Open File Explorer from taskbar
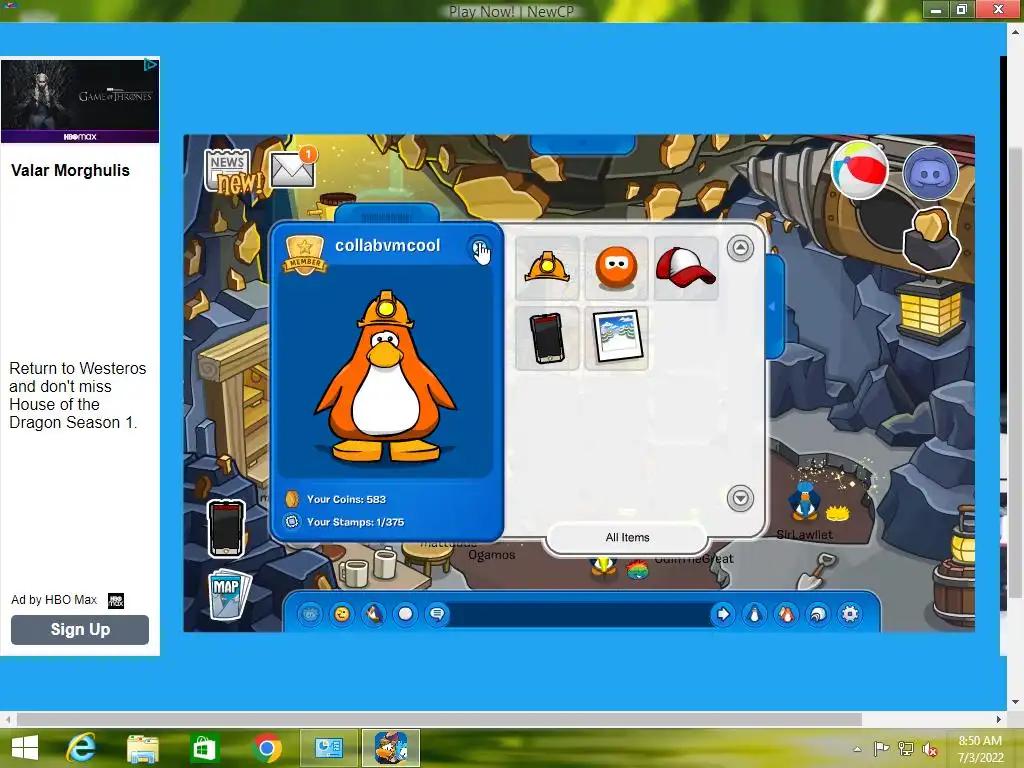This screenshot has width=1024, height=768. coord(142,748)
